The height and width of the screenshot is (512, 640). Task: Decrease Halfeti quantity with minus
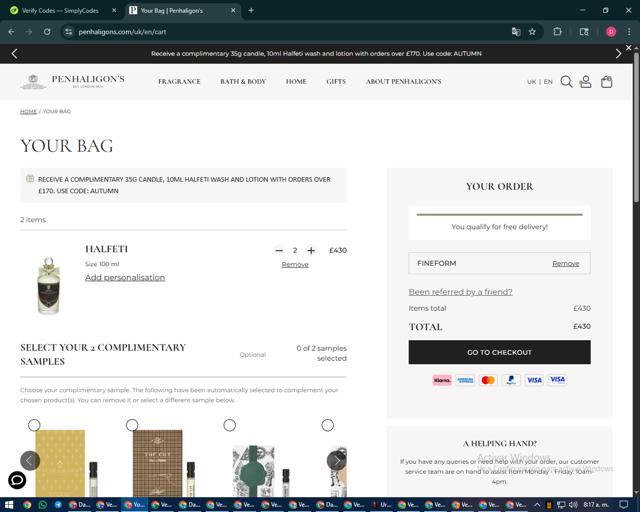[x=279, y=250]
